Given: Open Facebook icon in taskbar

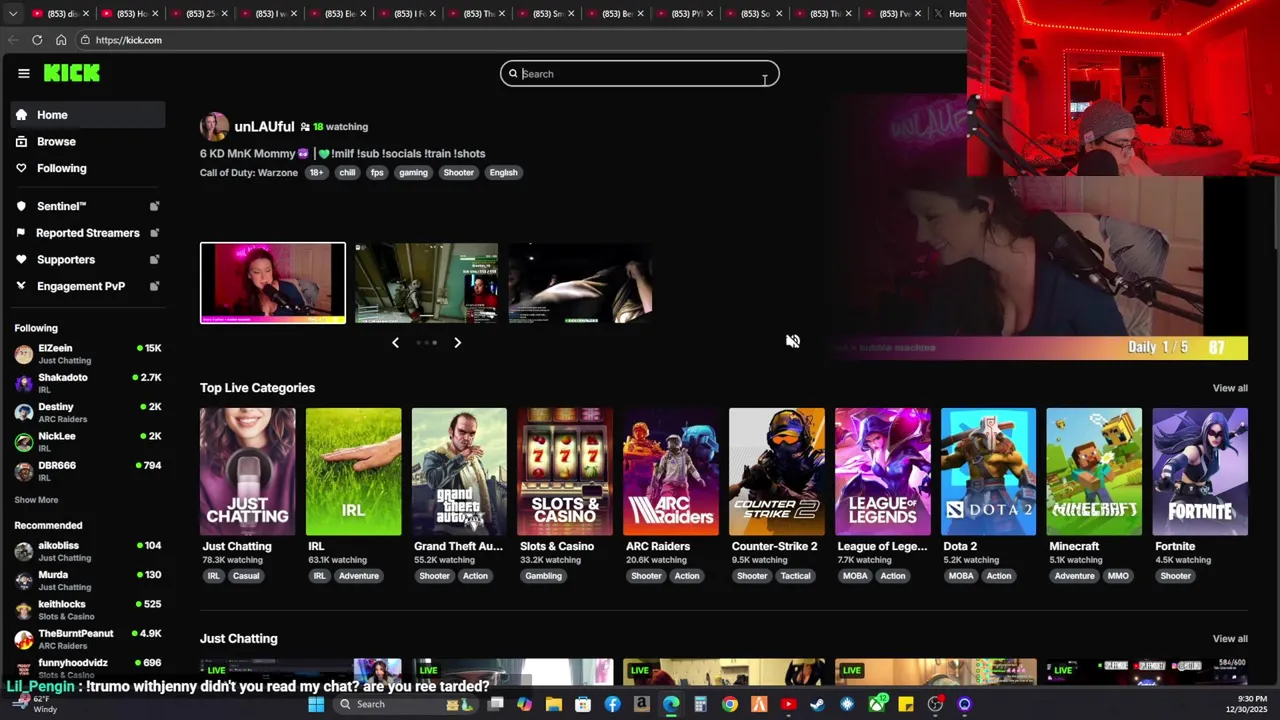Looking at the screenshot, I should [x=612, y=704].
